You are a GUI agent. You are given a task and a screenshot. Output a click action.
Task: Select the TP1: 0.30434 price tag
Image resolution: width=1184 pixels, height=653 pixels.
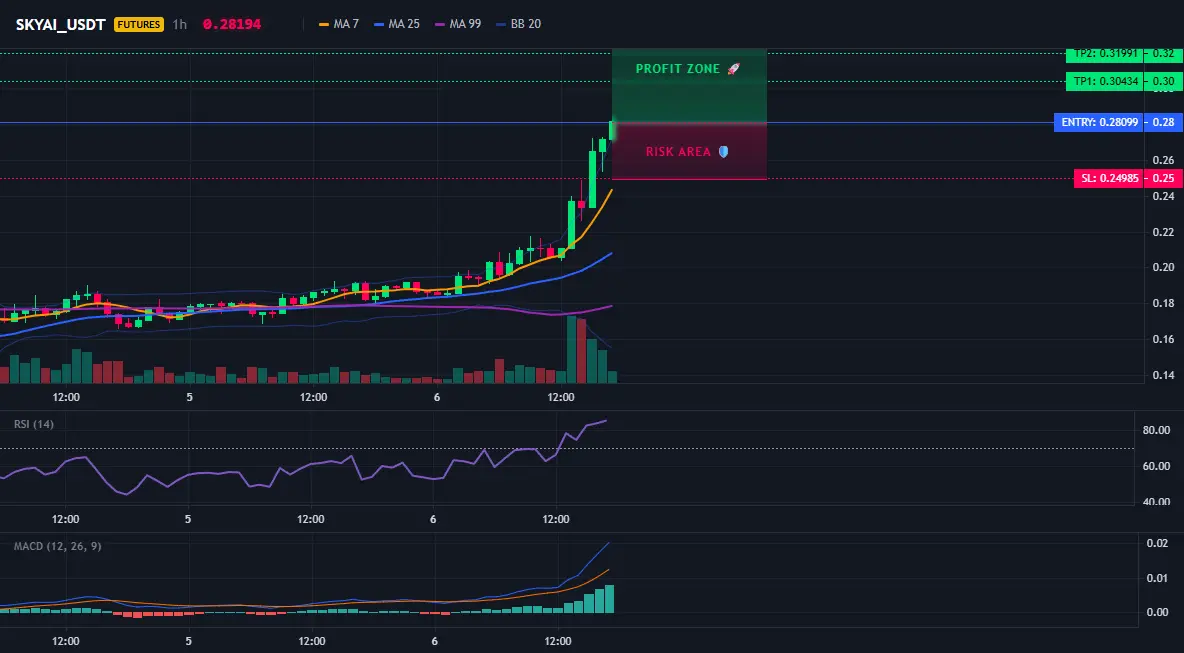[x=1105, y=82]
